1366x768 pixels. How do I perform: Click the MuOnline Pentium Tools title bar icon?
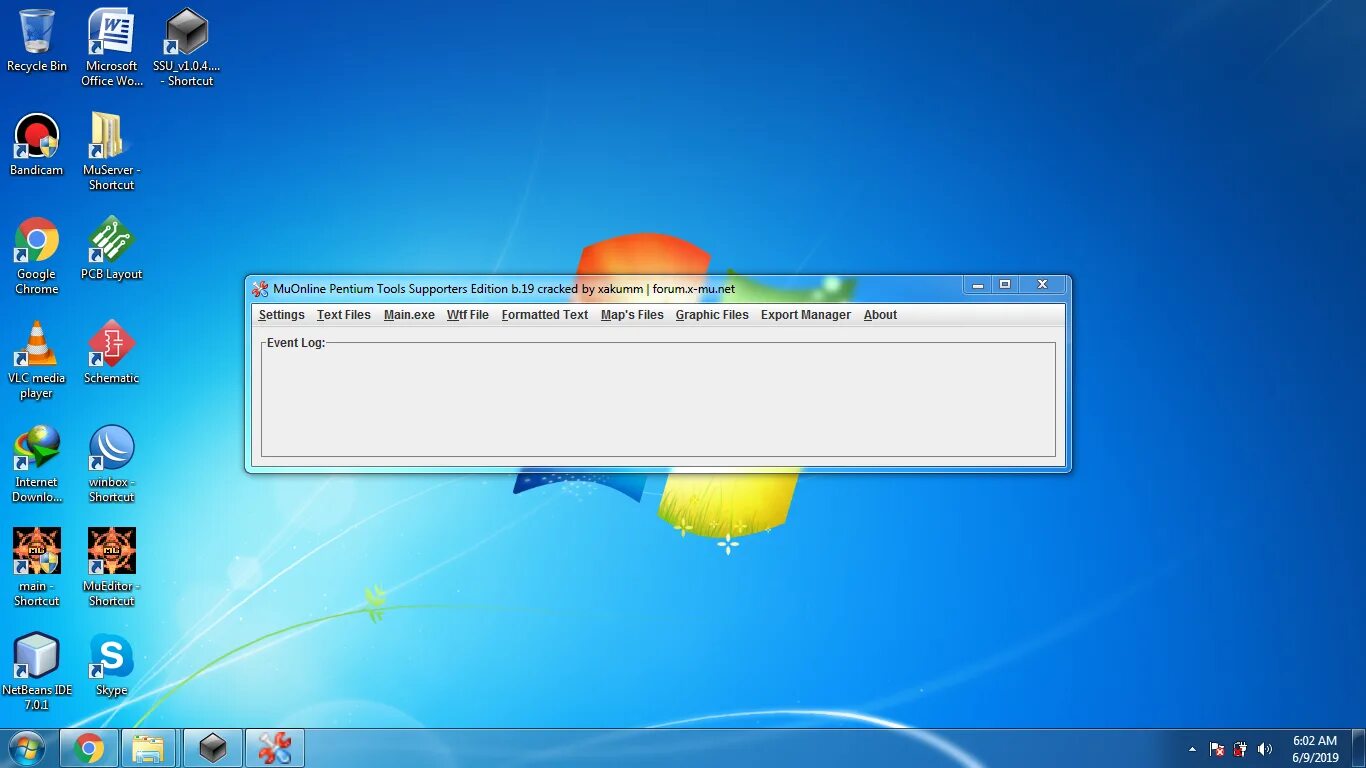(260, 289)
